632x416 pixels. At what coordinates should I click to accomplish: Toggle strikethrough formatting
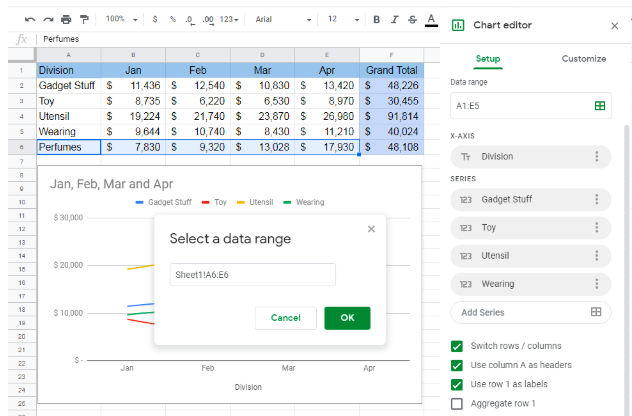[412, 19]
